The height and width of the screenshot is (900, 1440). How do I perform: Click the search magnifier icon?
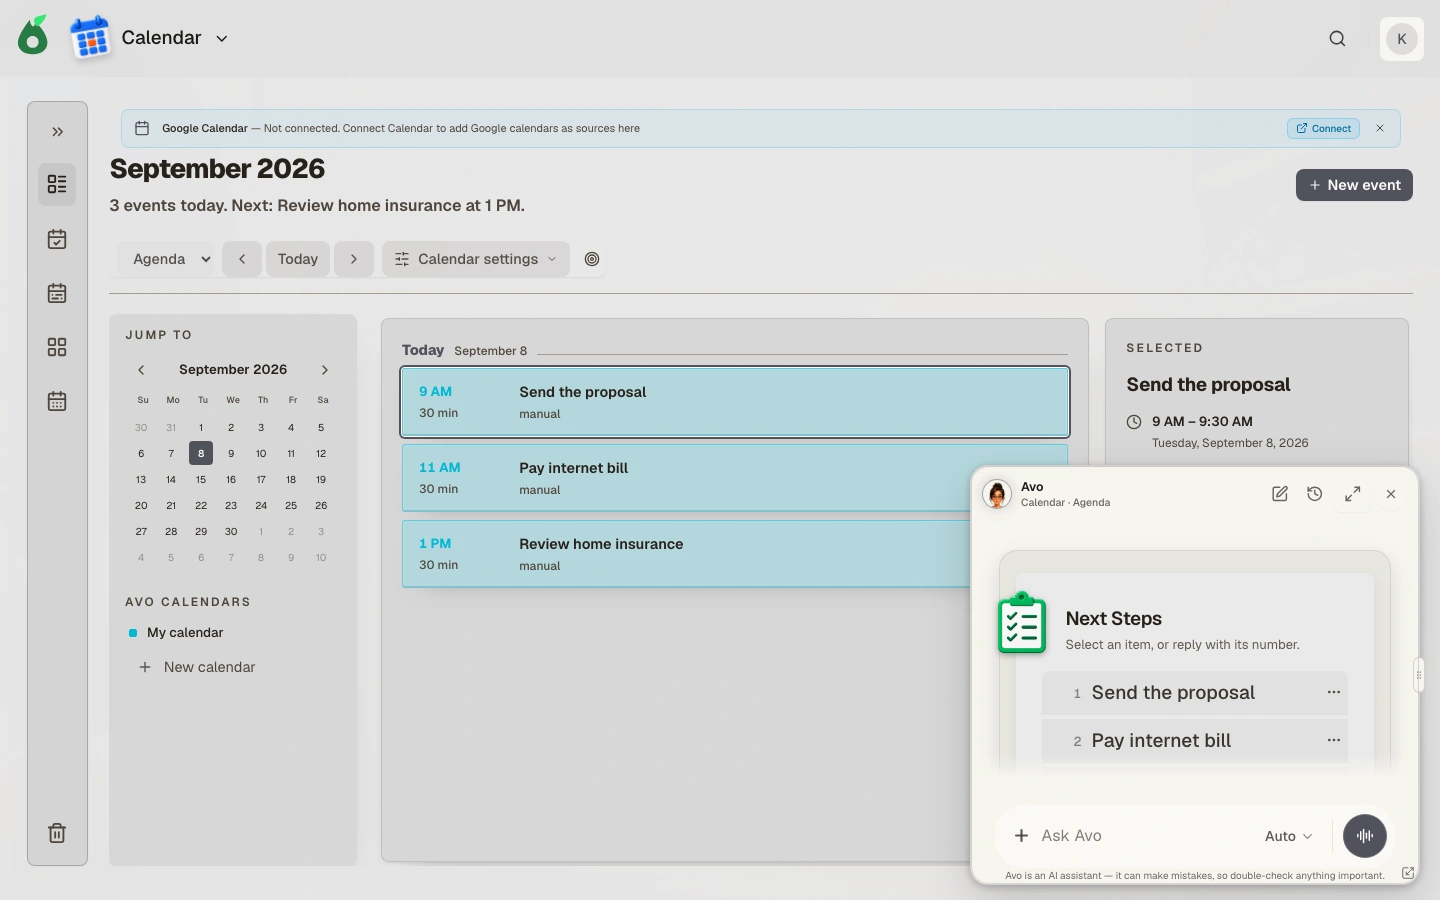1338,39
